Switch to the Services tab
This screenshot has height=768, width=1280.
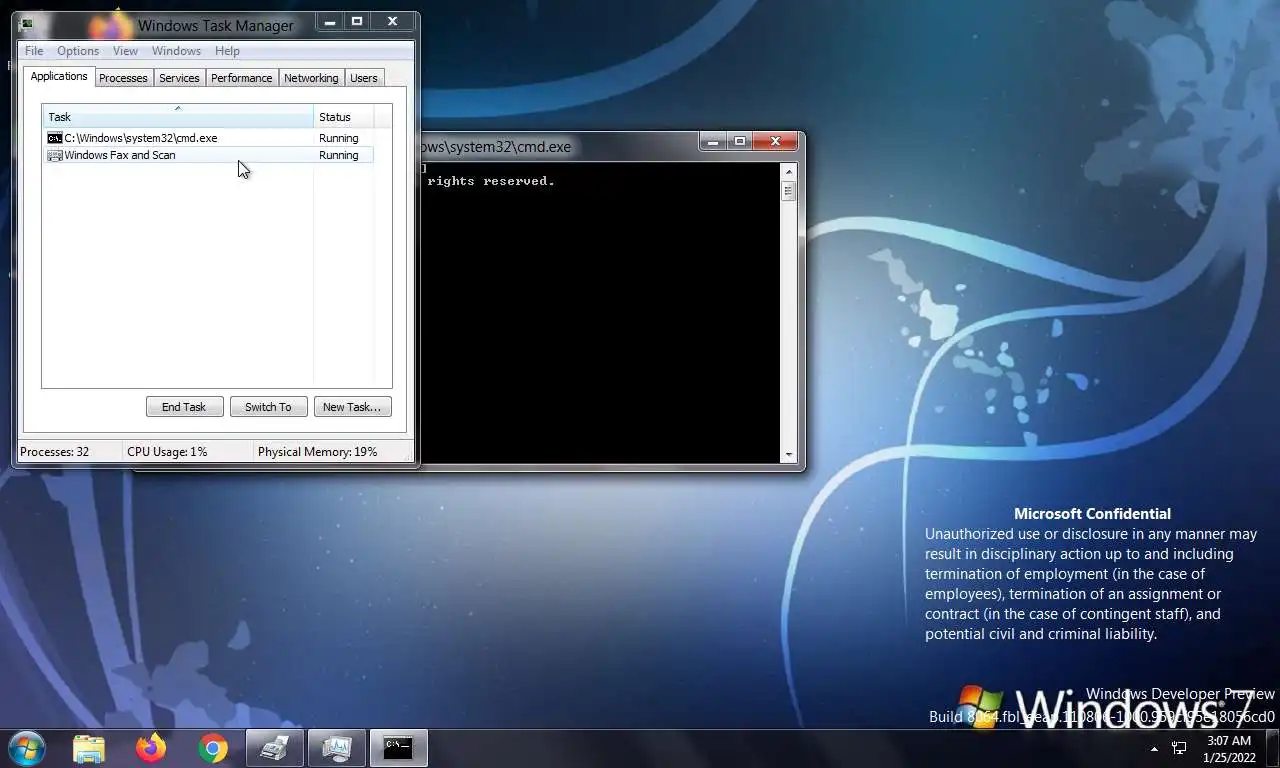tap(179, 78)
